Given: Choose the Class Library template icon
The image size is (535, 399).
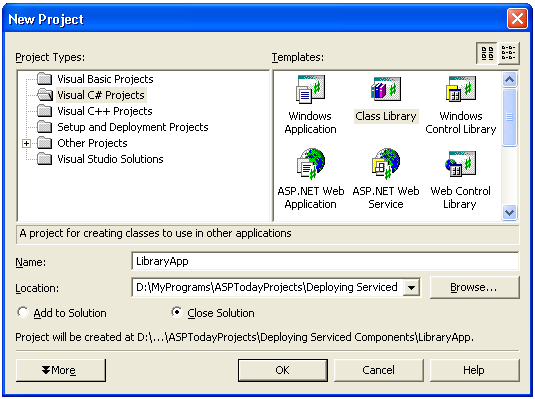Looking at the screenshot, I should (386, 89).
